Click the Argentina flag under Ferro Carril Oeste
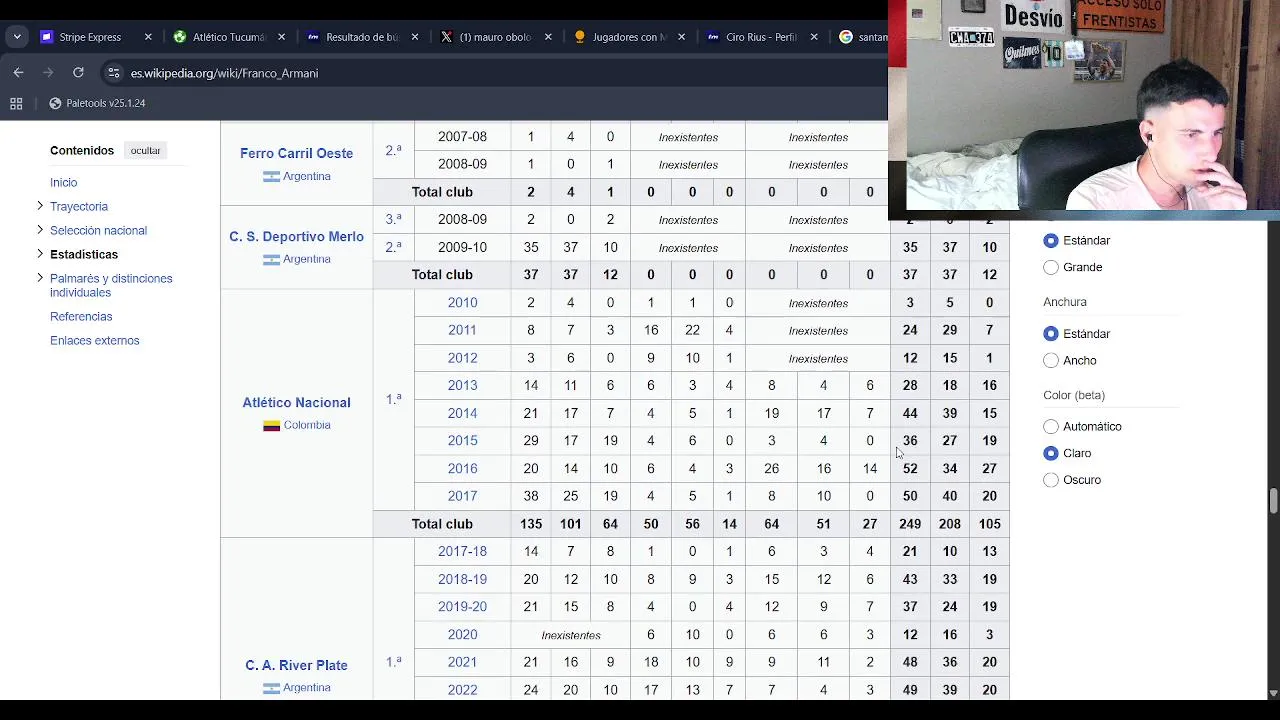1280x720 pixels. click(x=271, y=176)
